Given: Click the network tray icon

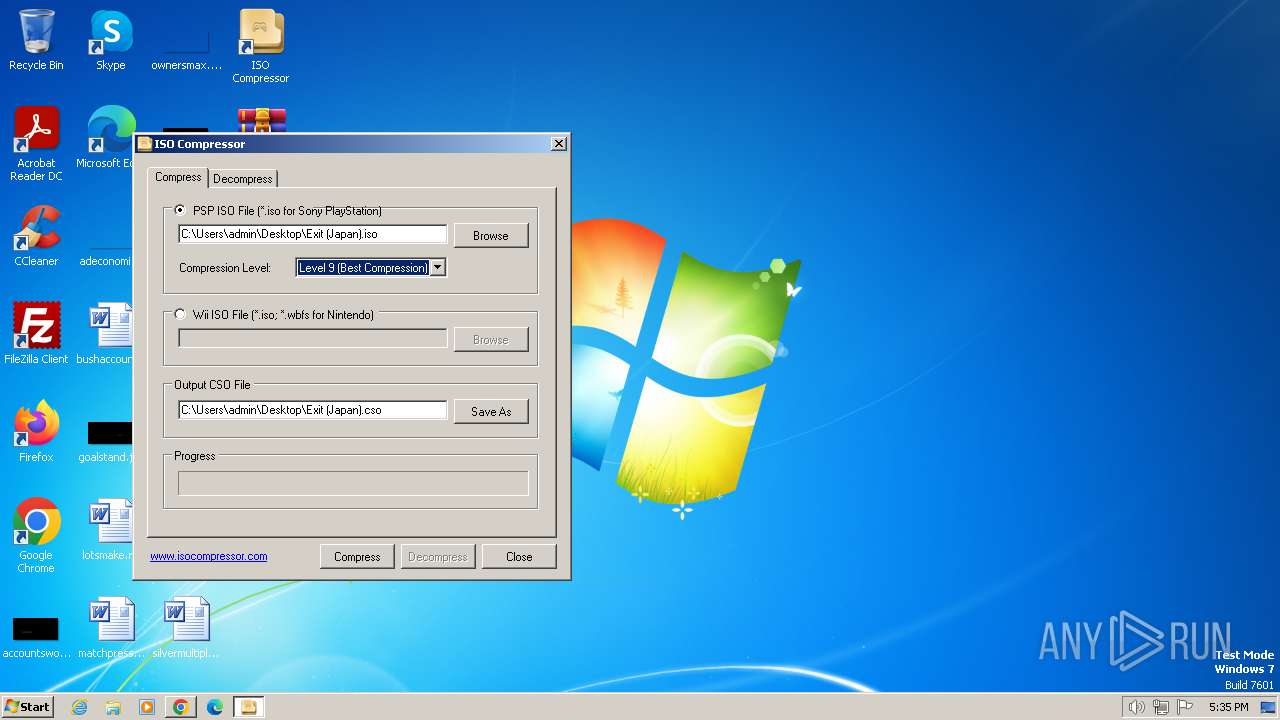Looking at the screenshot, I should click(x=1161, y=707).
